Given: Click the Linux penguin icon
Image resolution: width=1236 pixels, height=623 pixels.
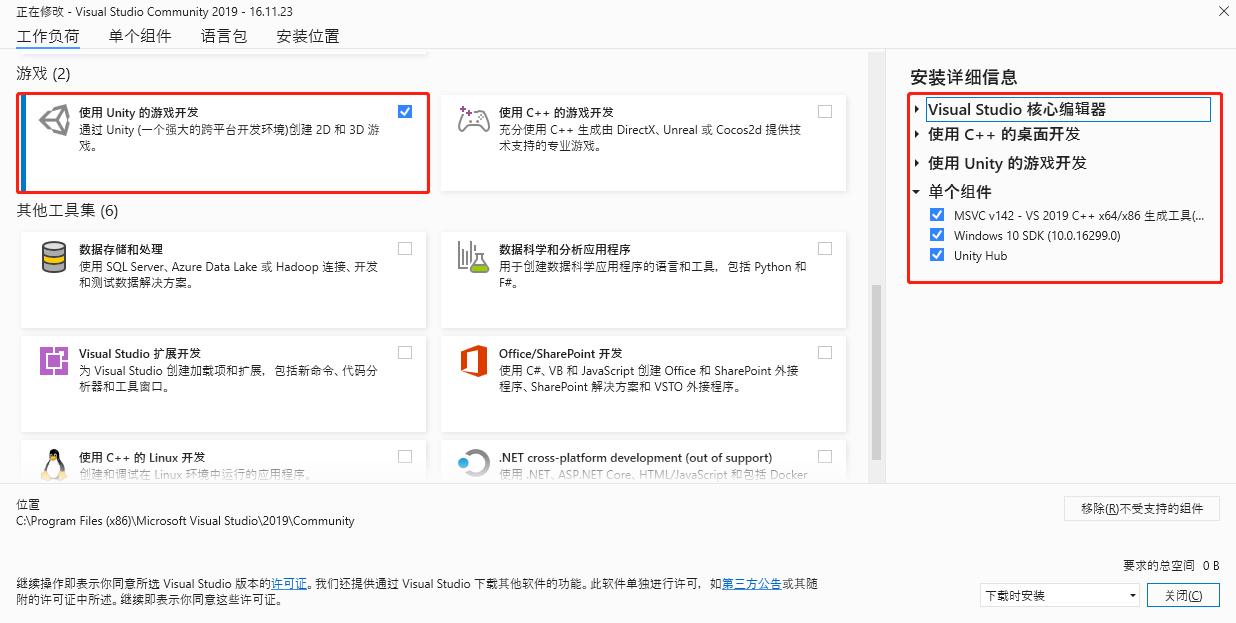Looking at the screenshot, I should pos(54,464).
